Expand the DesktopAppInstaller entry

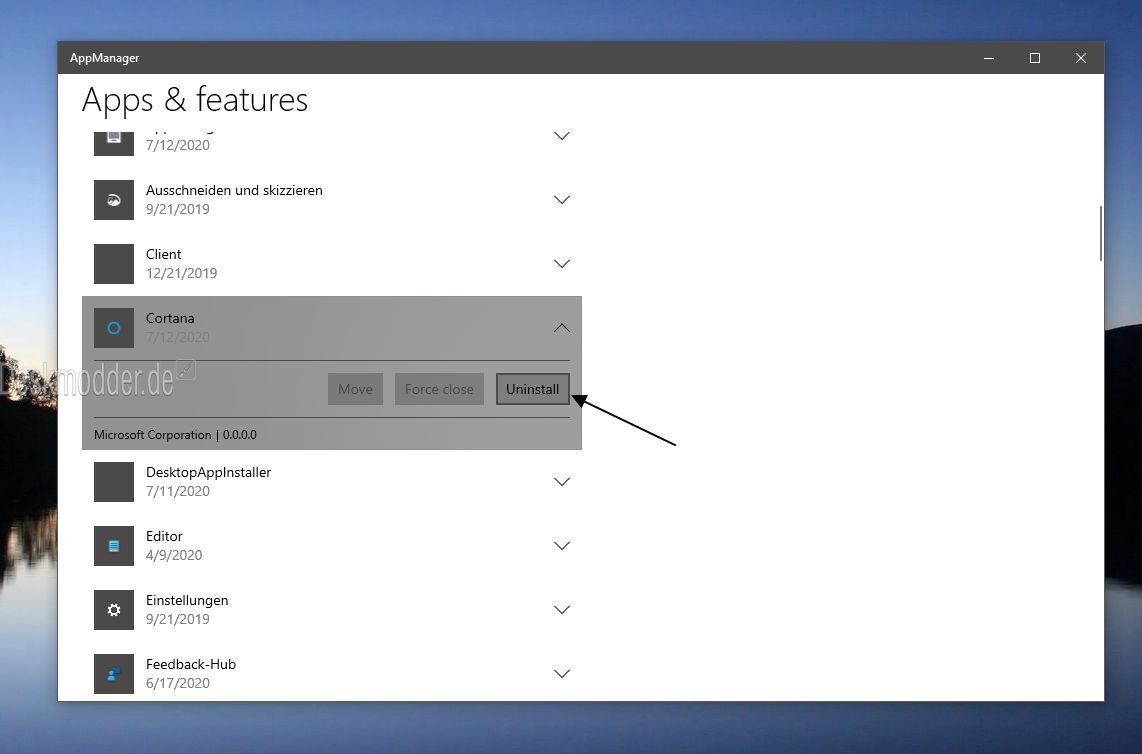(562, 482)
